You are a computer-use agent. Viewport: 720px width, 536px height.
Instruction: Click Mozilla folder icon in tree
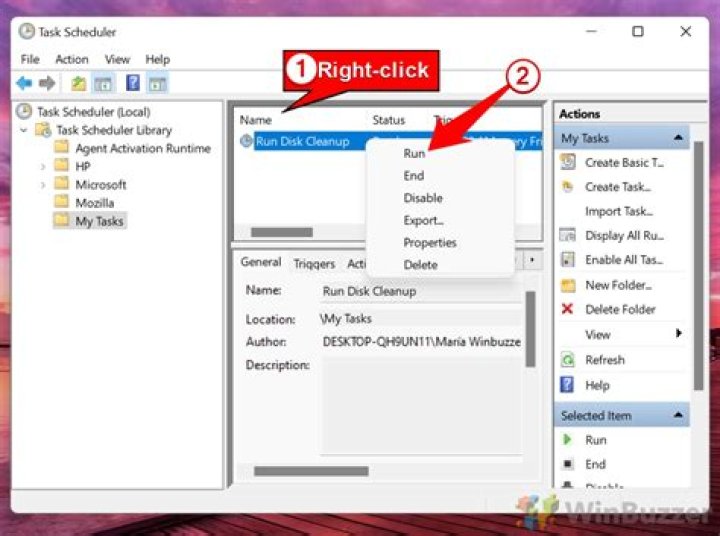[62, 202]
